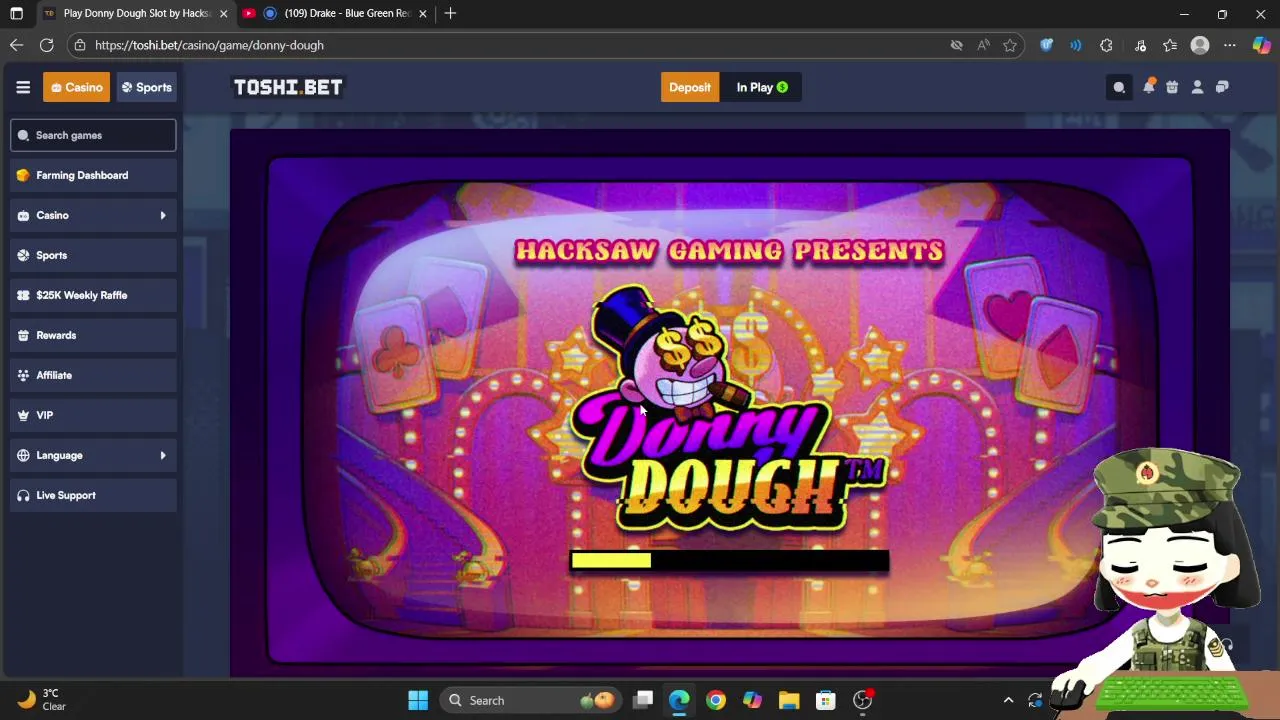The image size is (1280, 720).
Task: Open the browser profile avatar
Action: coord(1200,45)
